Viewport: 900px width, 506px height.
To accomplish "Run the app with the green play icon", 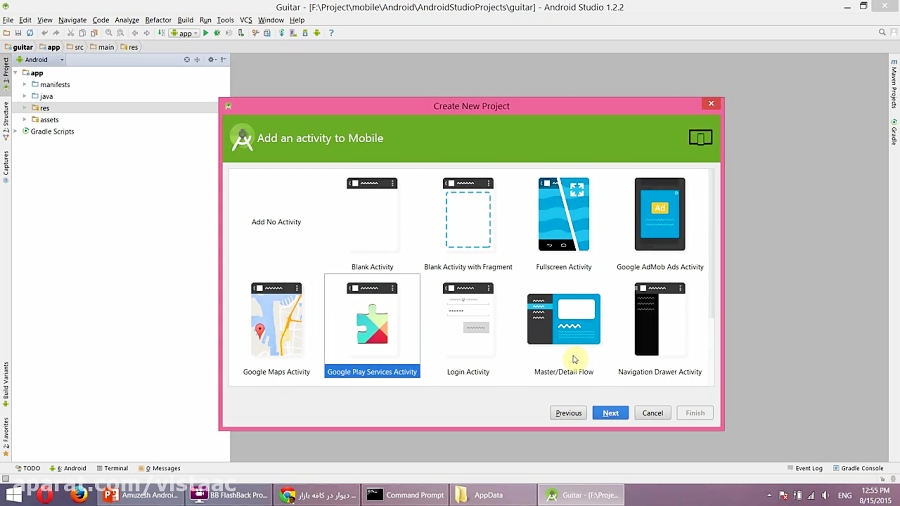I will (x=205, y=33).
